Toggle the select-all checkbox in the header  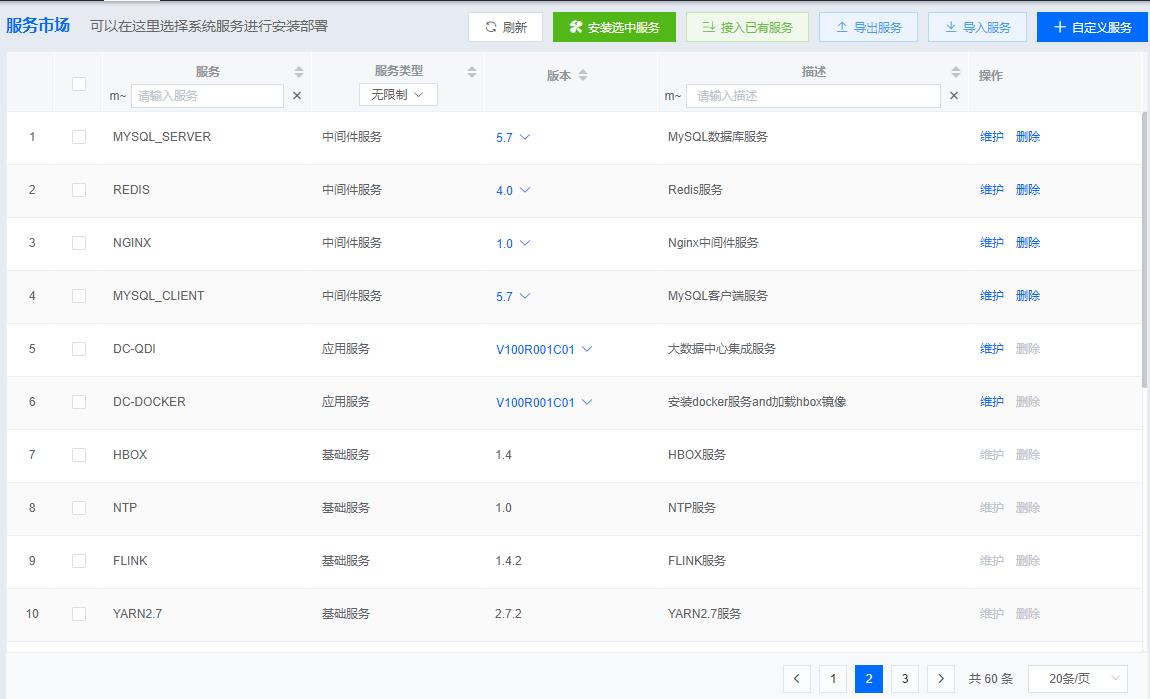point(80,84)
